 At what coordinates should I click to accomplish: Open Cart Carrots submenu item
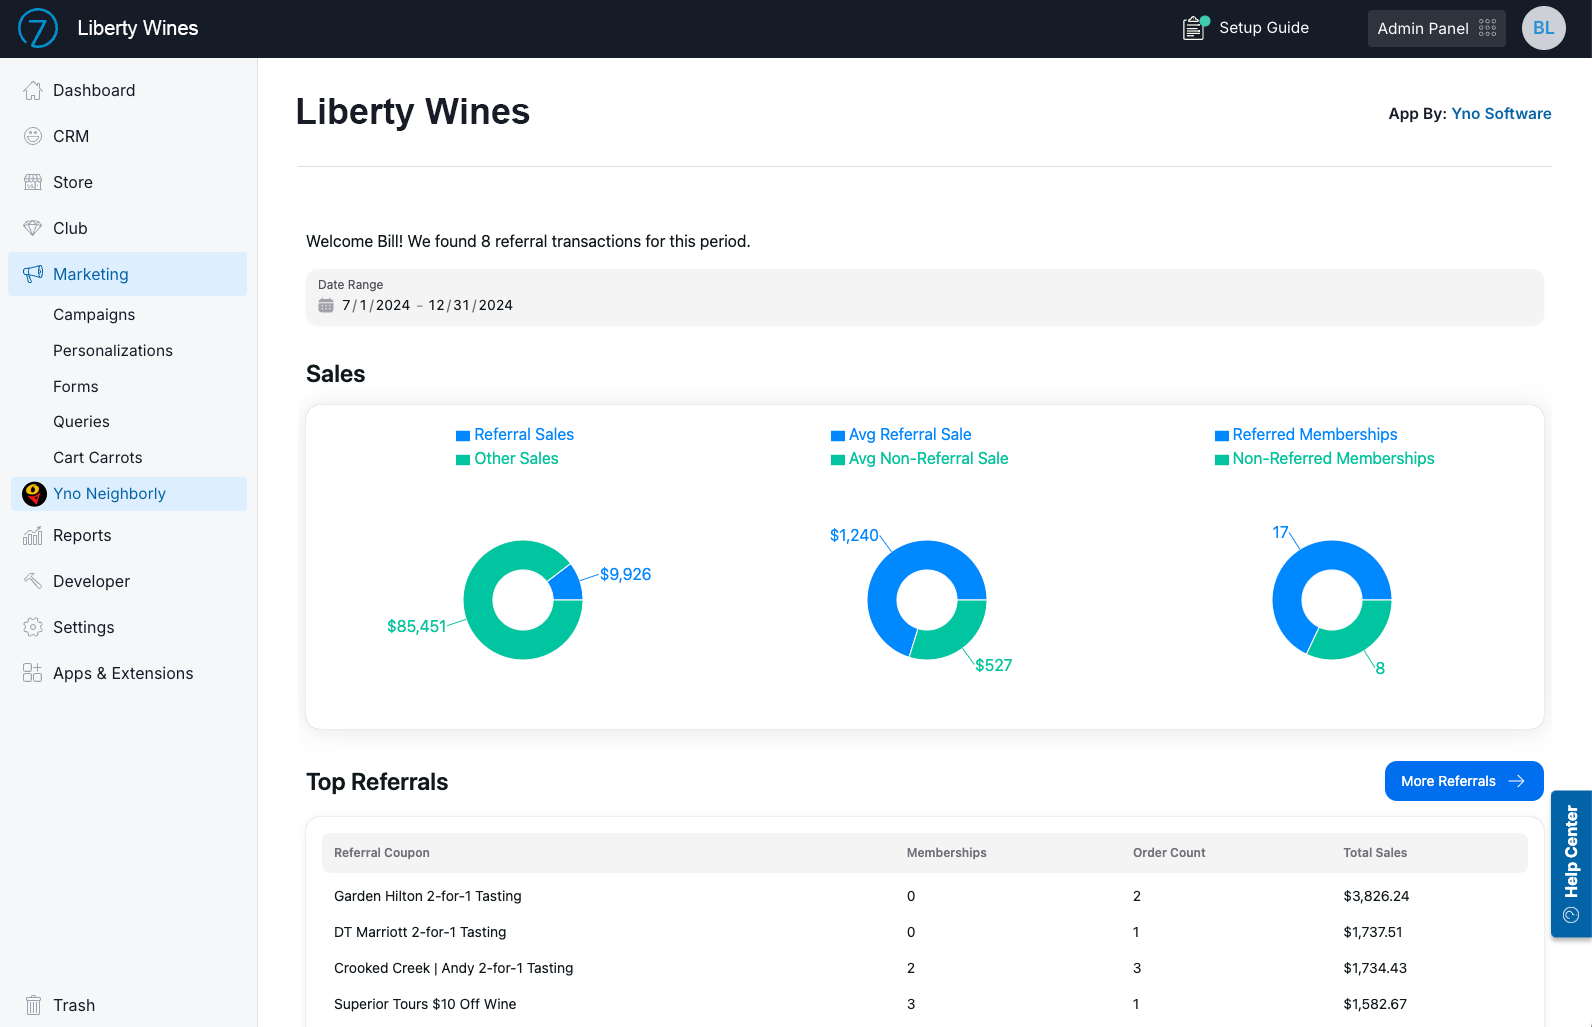click(98, 458)
